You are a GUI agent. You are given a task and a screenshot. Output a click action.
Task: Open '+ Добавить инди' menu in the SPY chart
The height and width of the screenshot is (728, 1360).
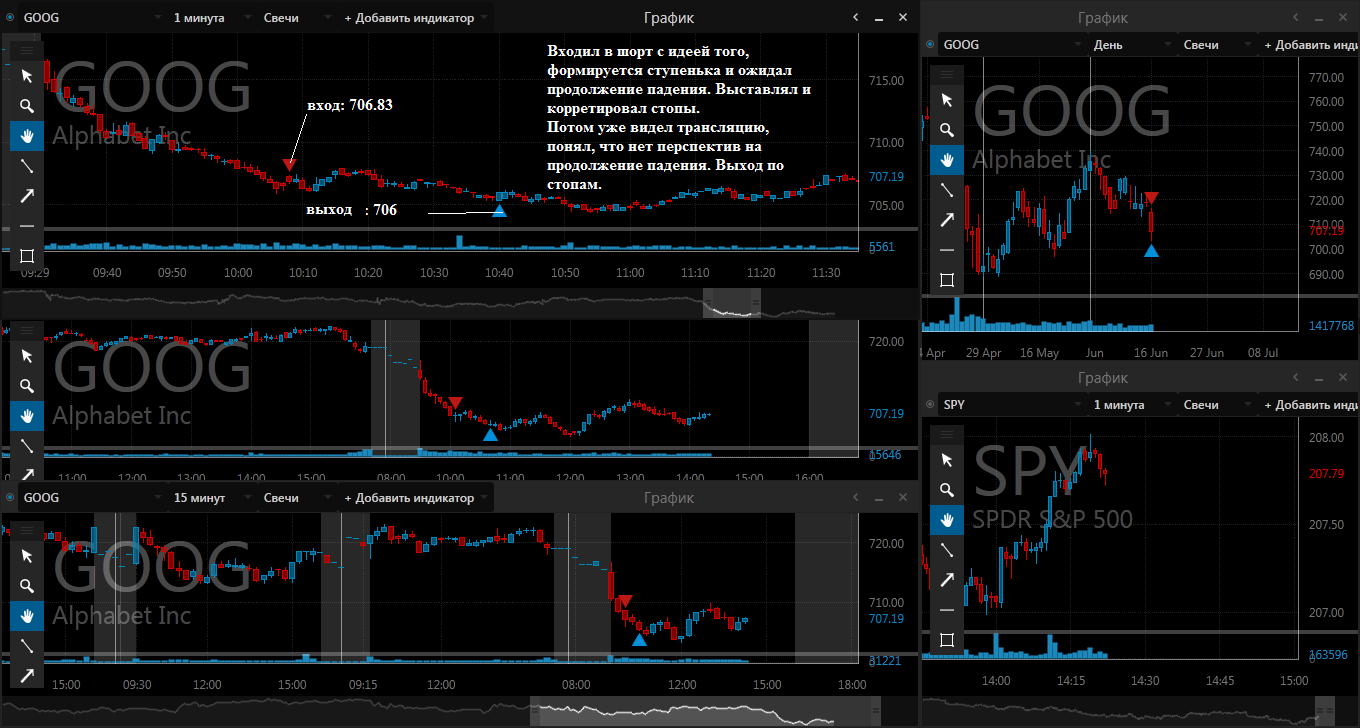tap(1311, 405)
